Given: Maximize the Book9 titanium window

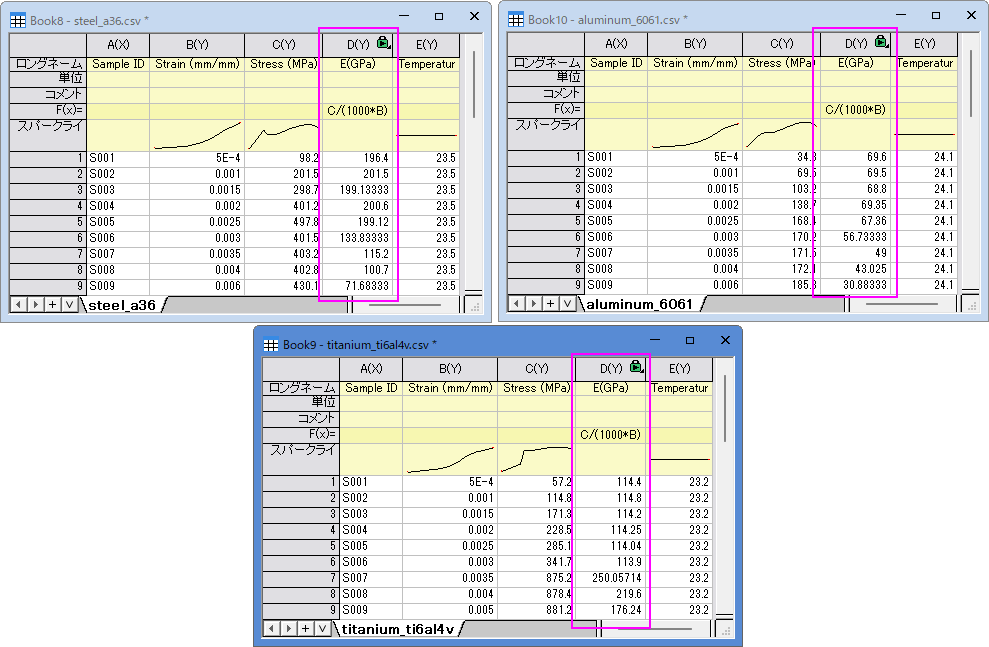Looking at the screenshot, I should [x=690, y=341].
